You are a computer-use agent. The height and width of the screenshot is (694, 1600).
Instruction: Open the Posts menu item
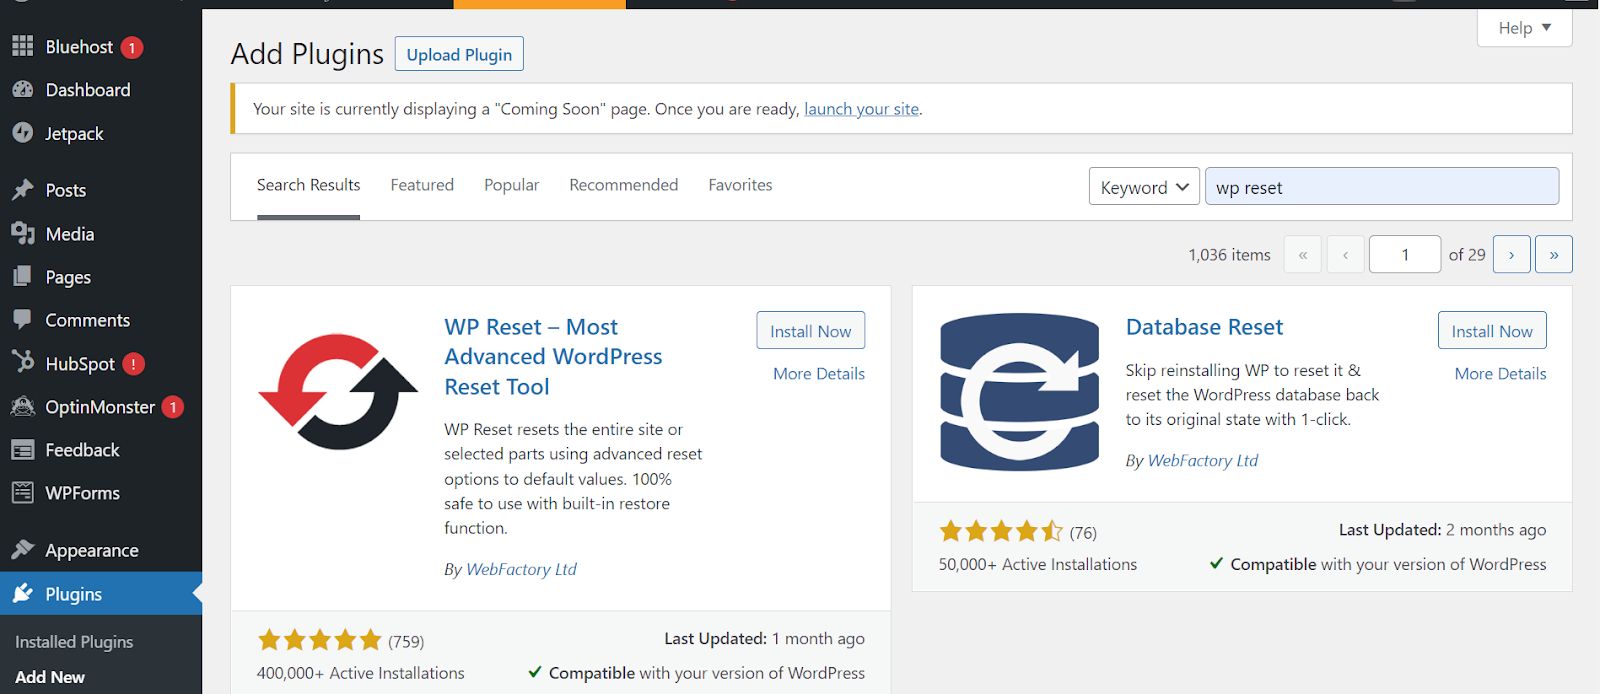click(101, 190)
